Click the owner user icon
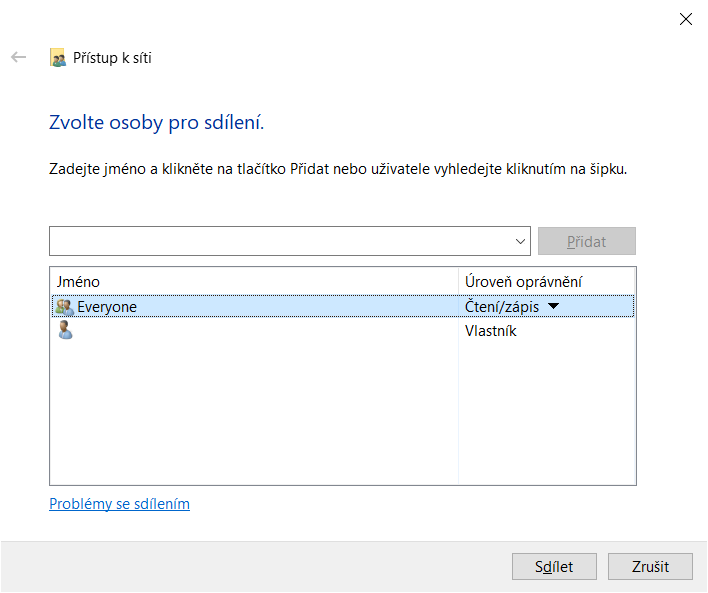The height and width of the screenshot is (593, 708). coord(65,331)
